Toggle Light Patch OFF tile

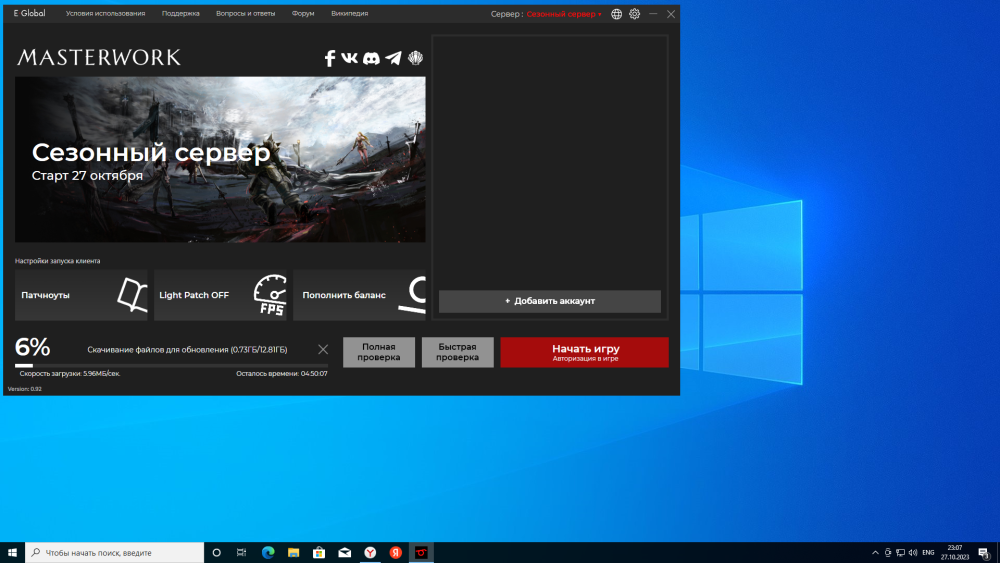(220, 295)
